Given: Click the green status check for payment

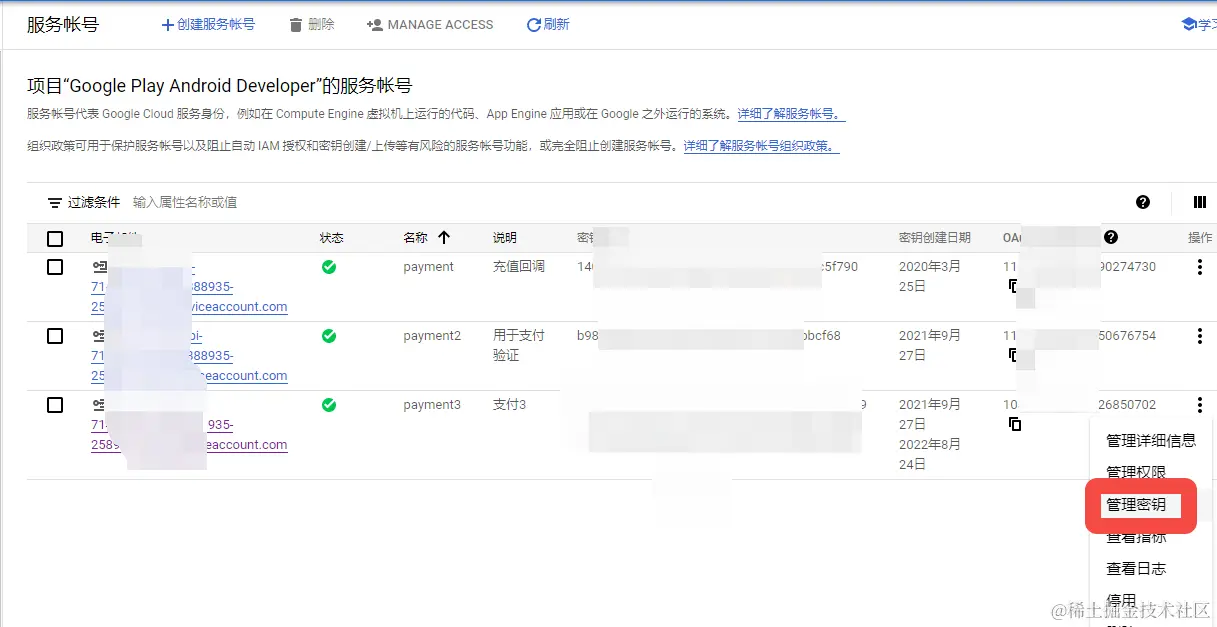Looking at the screenshot, I should point(329,267).
